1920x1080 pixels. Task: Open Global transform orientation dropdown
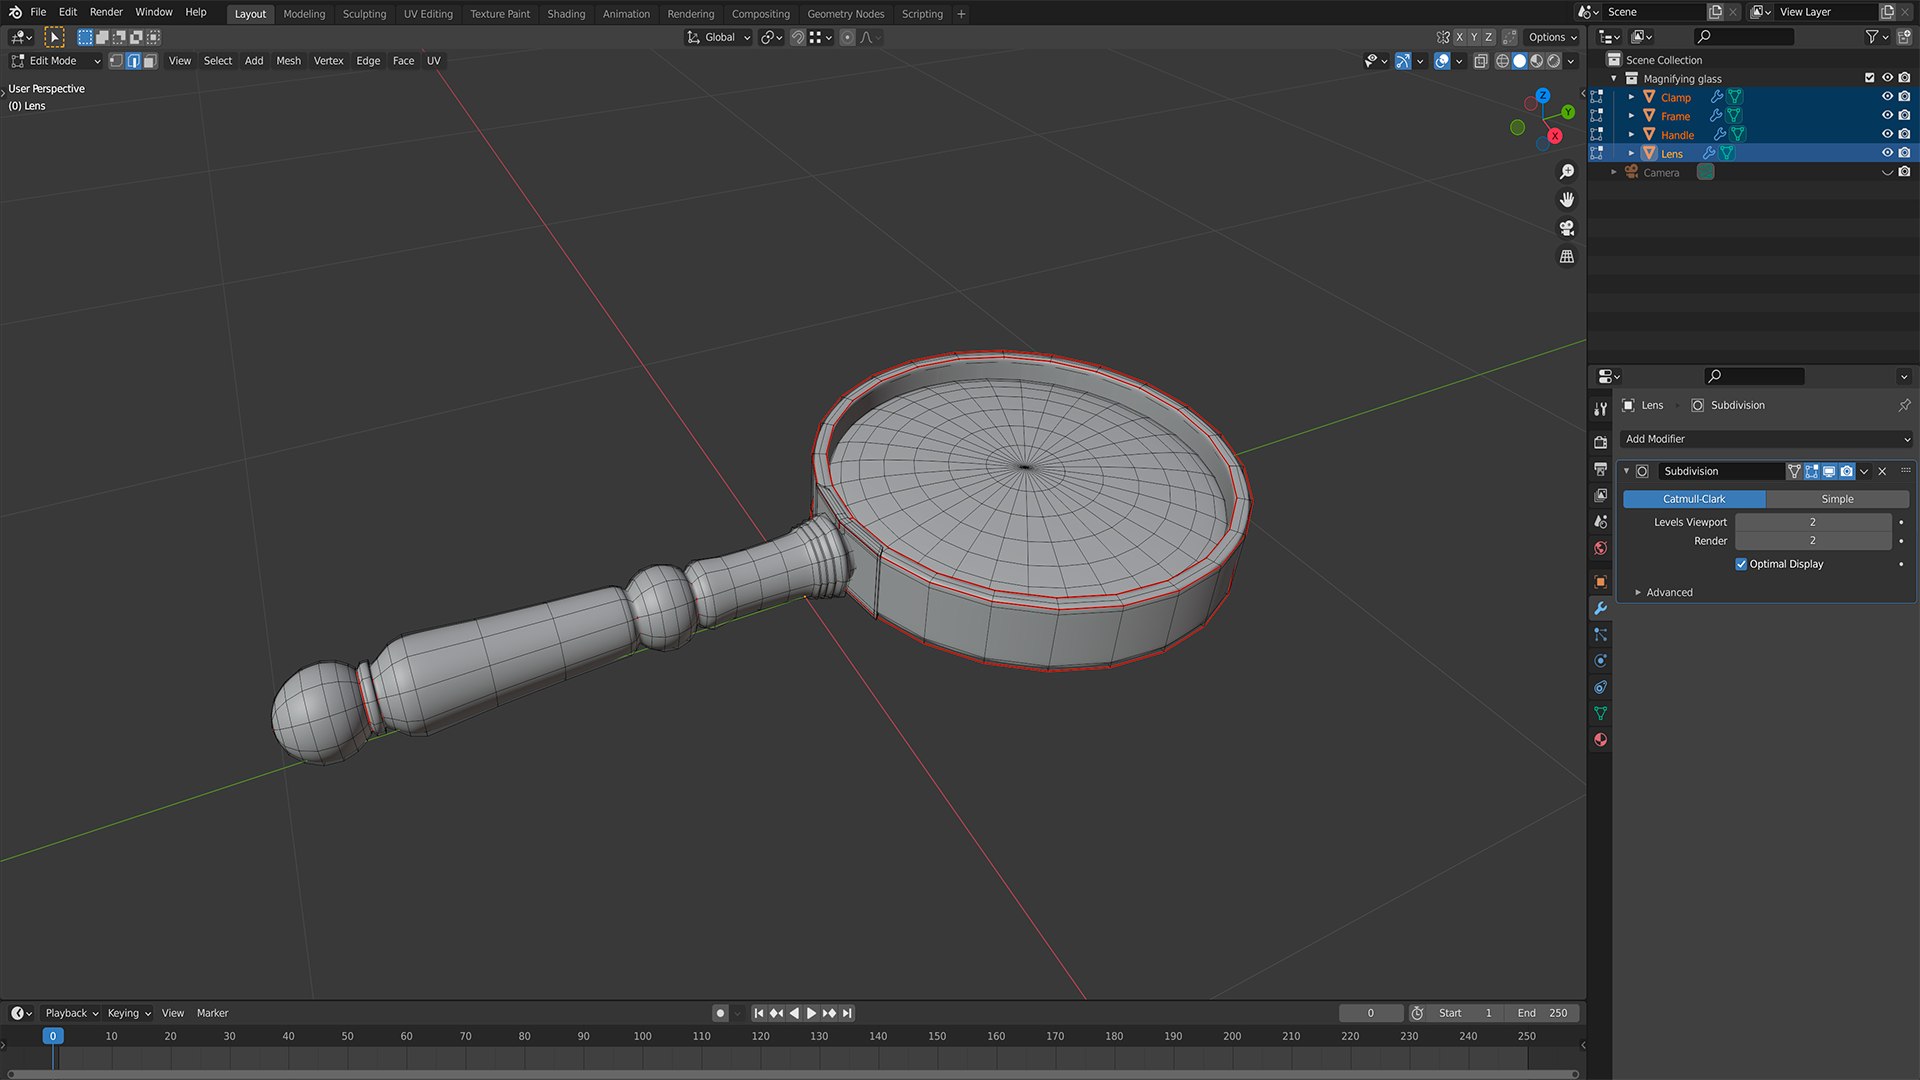tap(718, 37)
